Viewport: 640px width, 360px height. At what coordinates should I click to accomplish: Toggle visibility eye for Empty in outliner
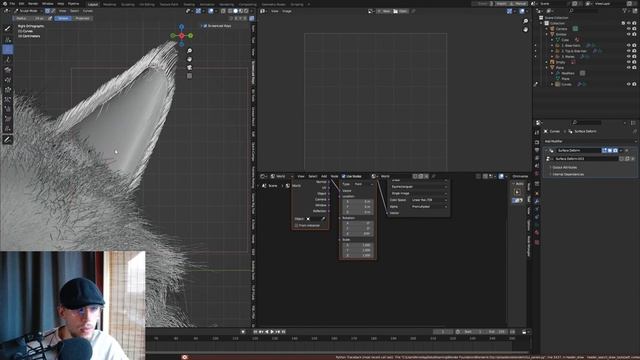pyautogui.click(x=629, y=62)
